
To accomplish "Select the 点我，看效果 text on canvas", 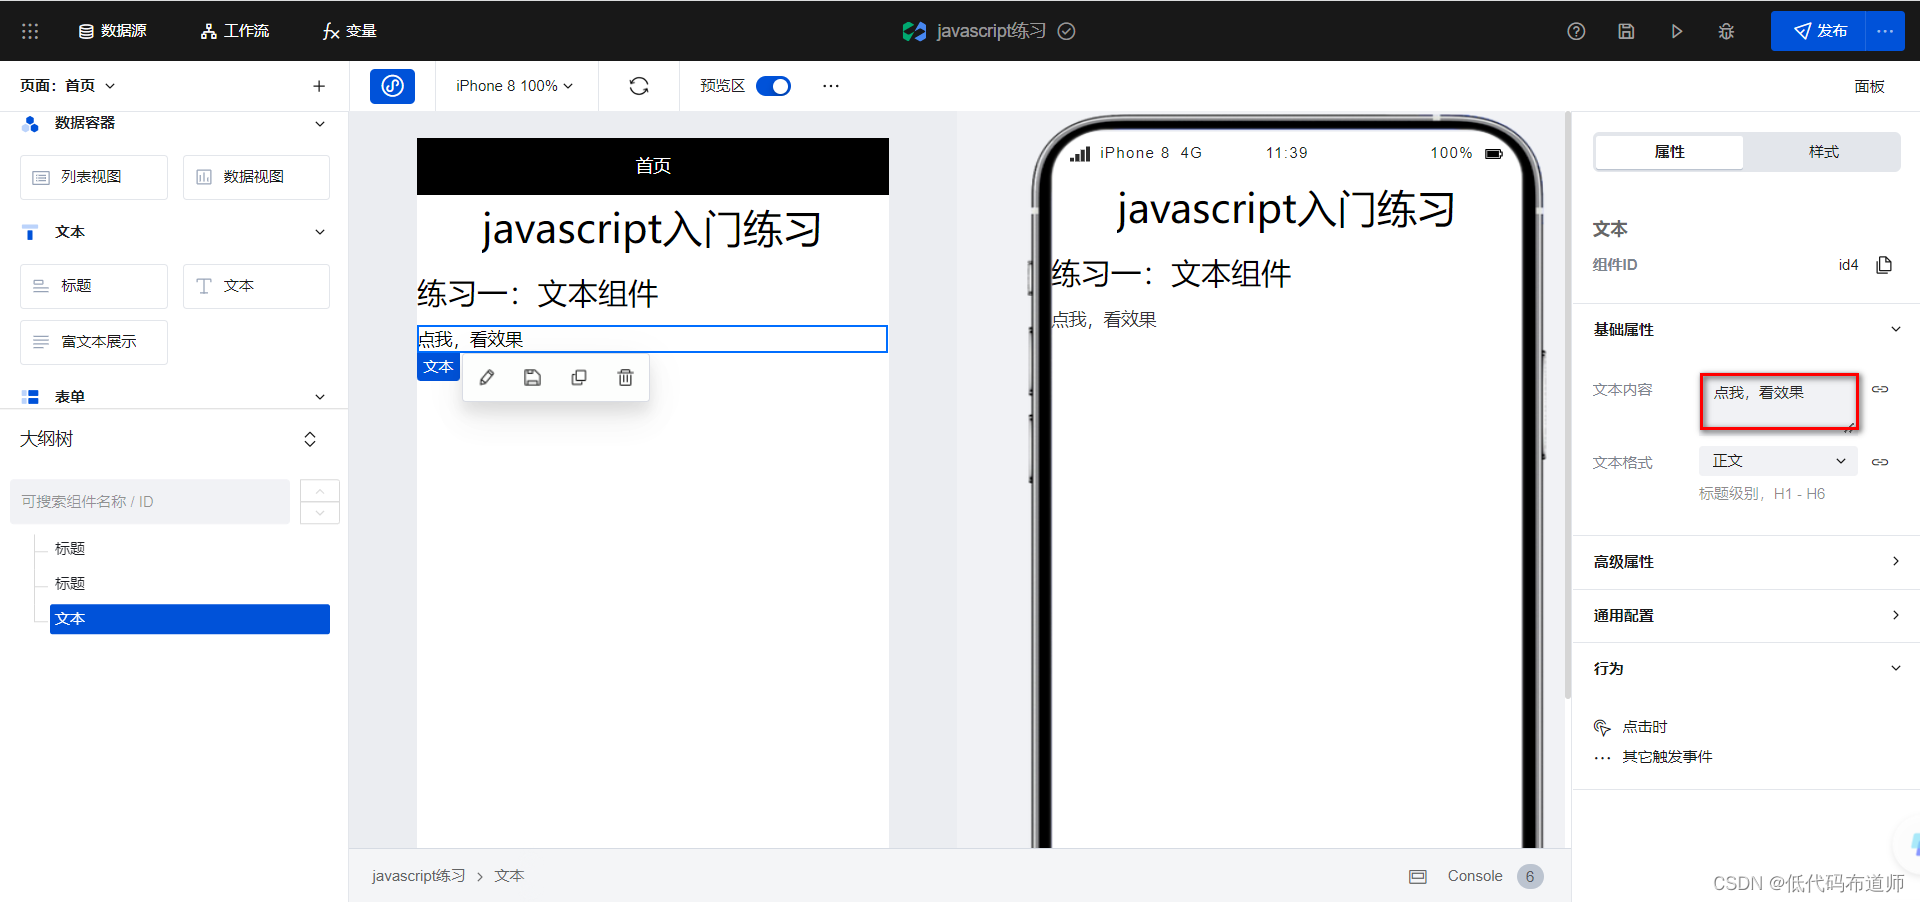I will tap(652, 339).
